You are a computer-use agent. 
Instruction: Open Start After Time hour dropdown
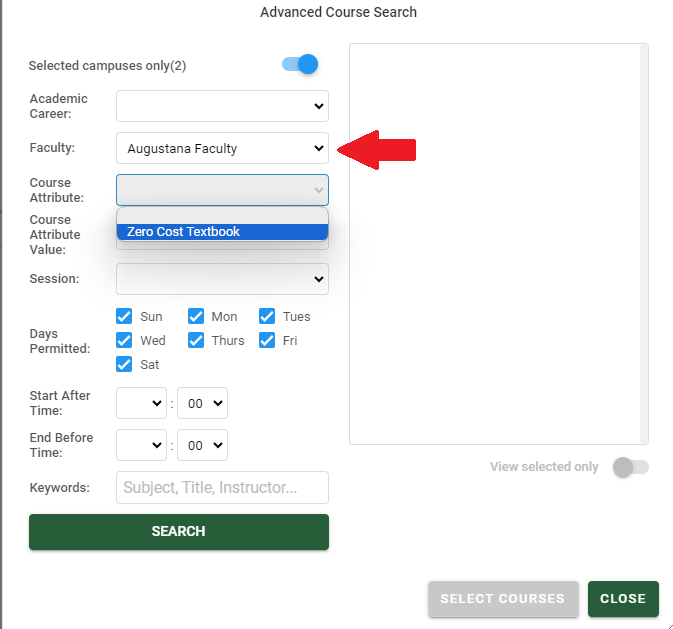click(x=141, y=403)
